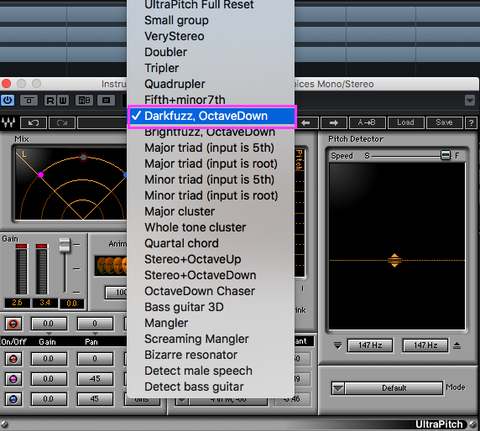The width and height of the screenshot is (480, 431).
Task: Click the blue voice Pan field showing 45
Action: pyautogui.click(x=95, y=399)
